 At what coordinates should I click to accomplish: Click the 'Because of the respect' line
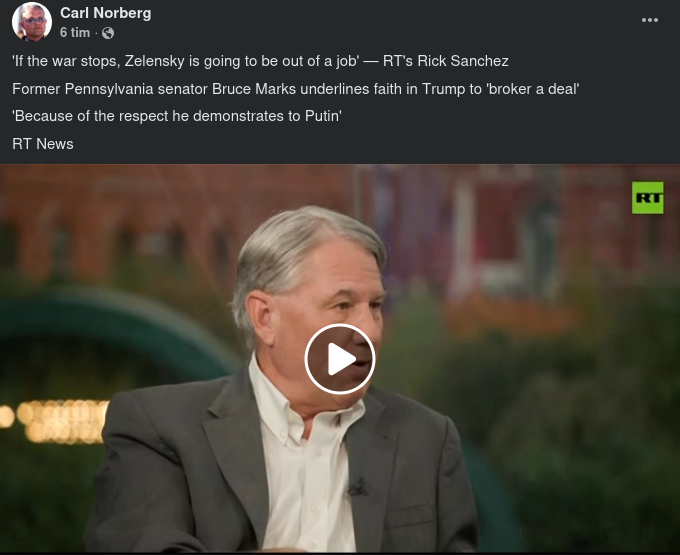177,116
